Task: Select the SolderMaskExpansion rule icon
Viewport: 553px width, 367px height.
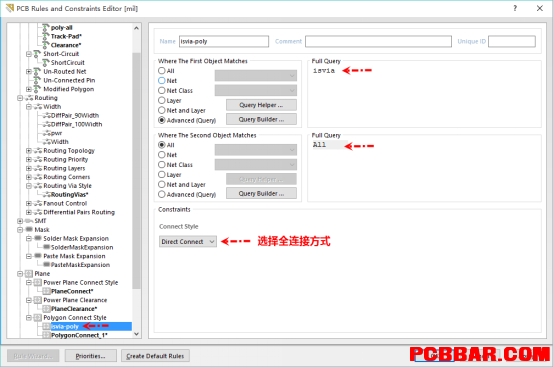Action: tap(47, 247)
